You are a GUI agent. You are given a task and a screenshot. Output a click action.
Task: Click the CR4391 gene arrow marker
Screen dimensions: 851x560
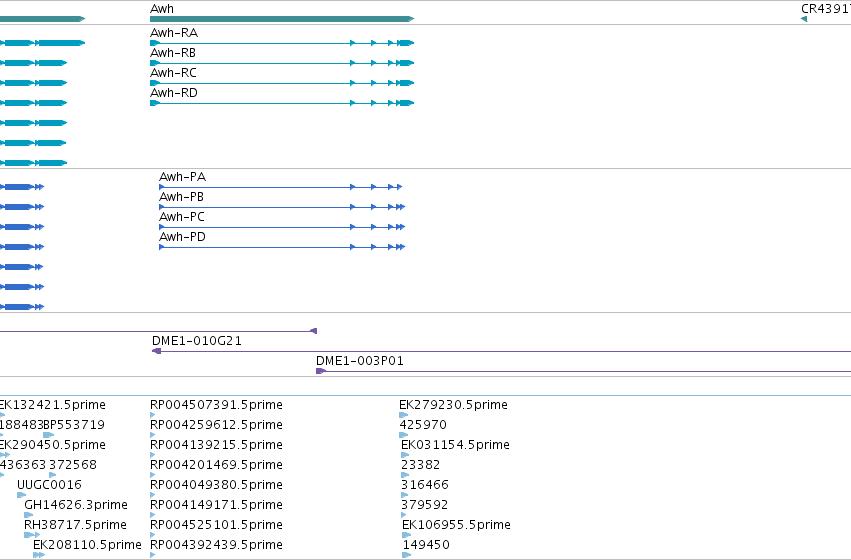click(x=804, y=19)
